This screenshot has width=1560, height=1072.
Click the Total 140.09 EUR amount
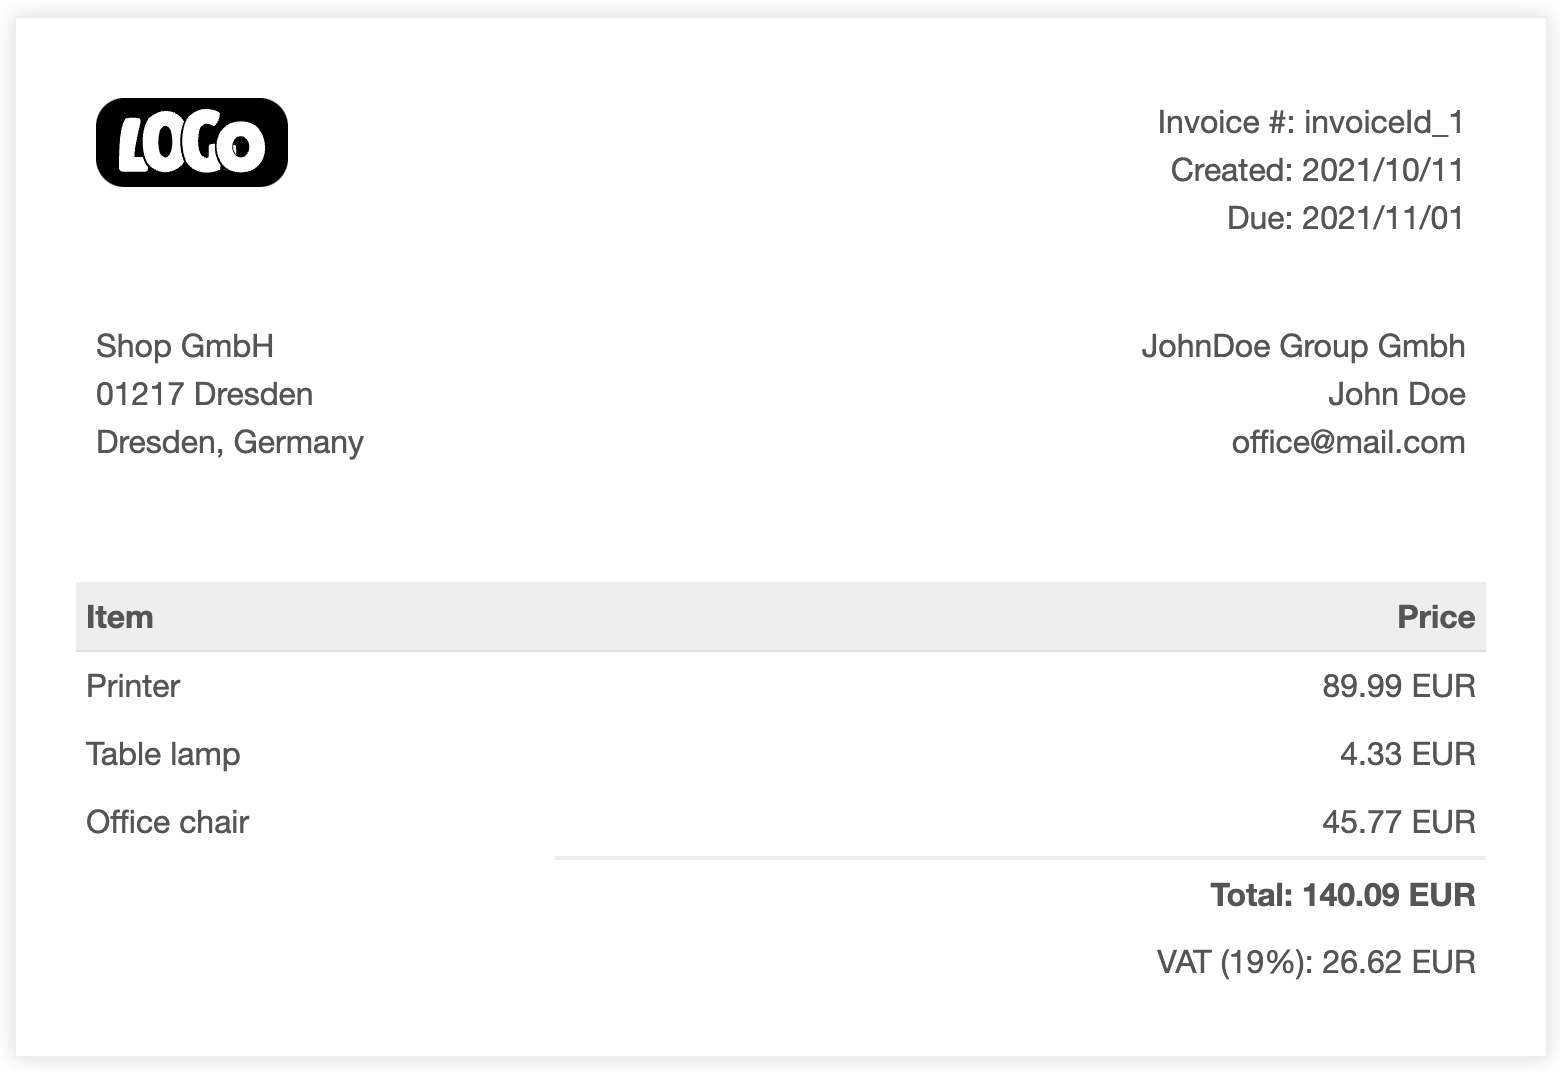point(1342,895)
